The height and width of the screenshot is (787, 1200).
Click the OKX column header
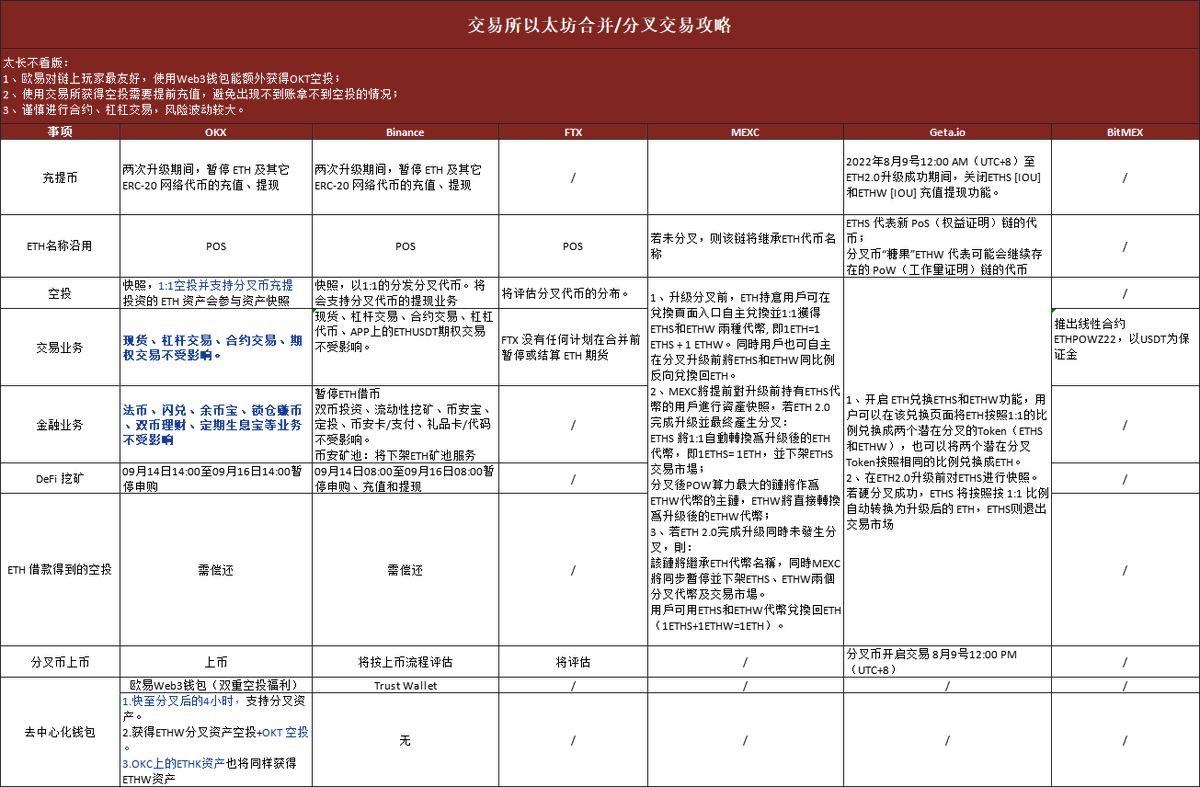(x=215, y=132)
